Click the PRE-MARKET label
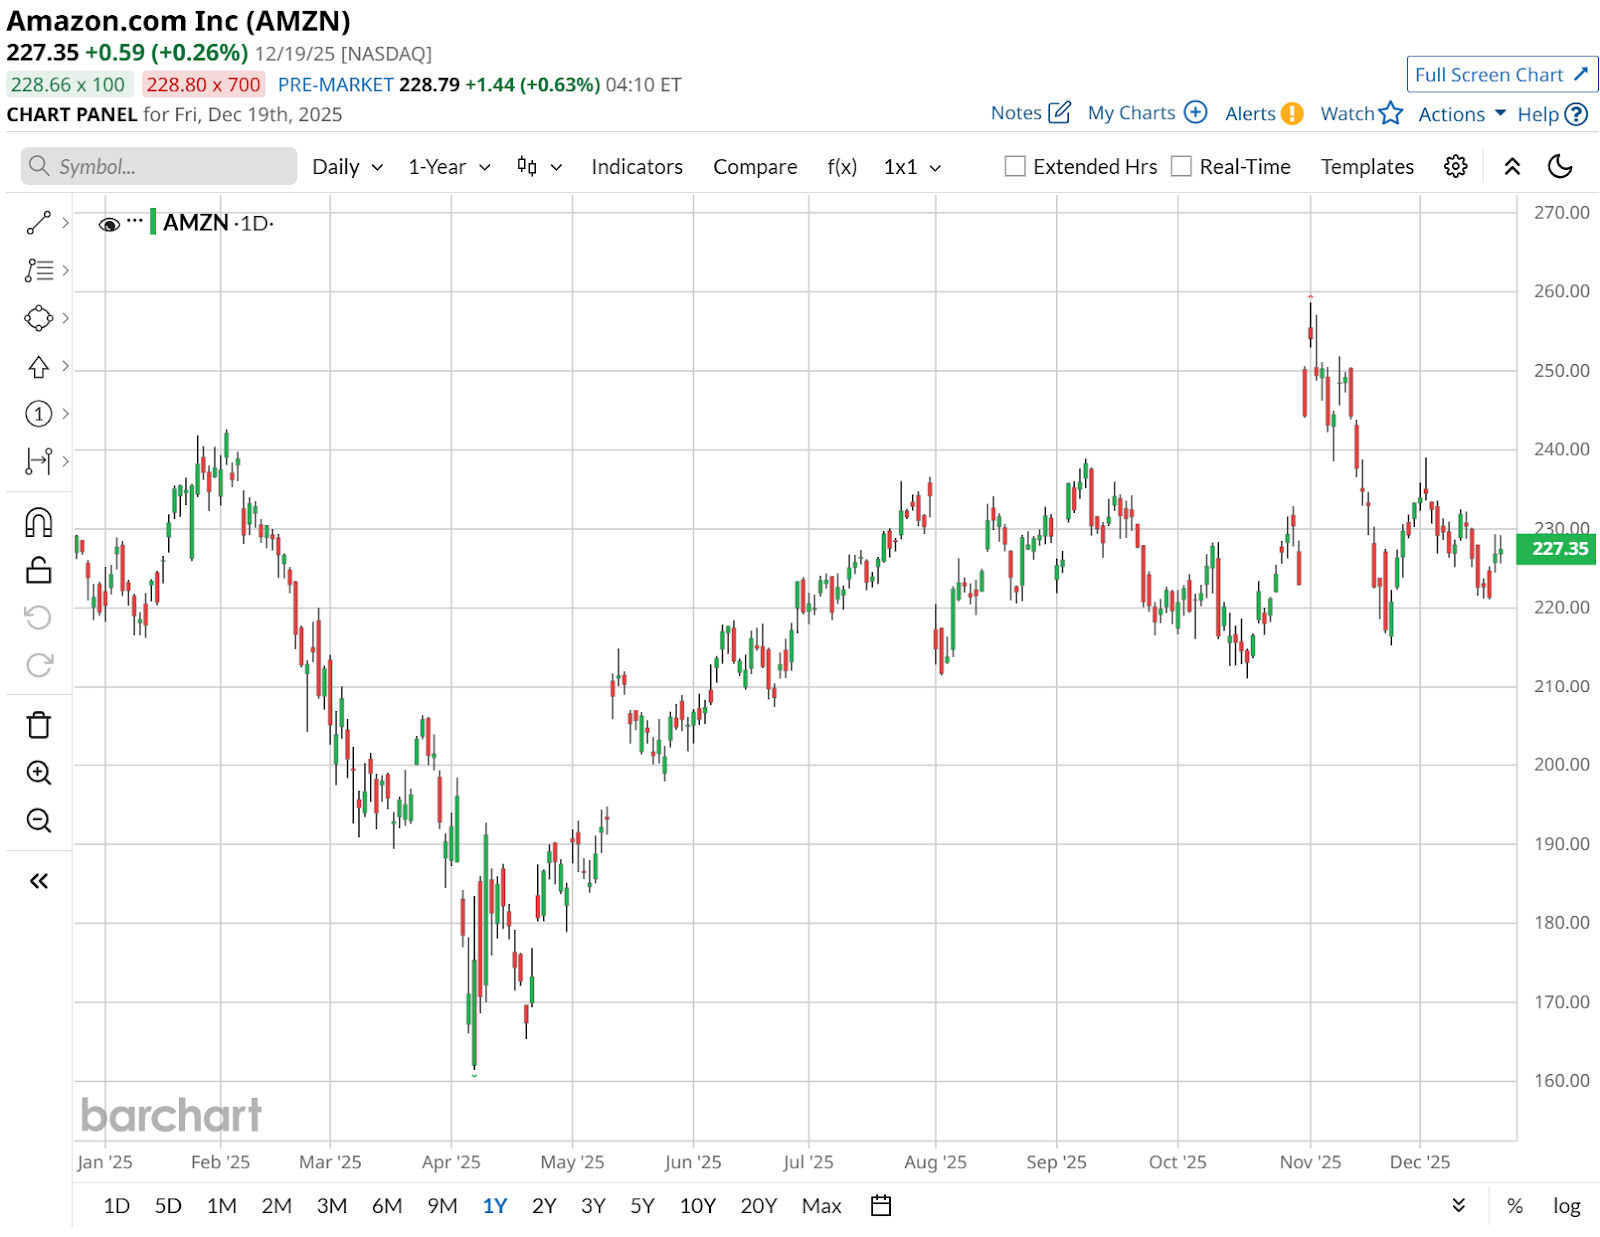This screenshot has height=1237, width=1600. [335, 85]
